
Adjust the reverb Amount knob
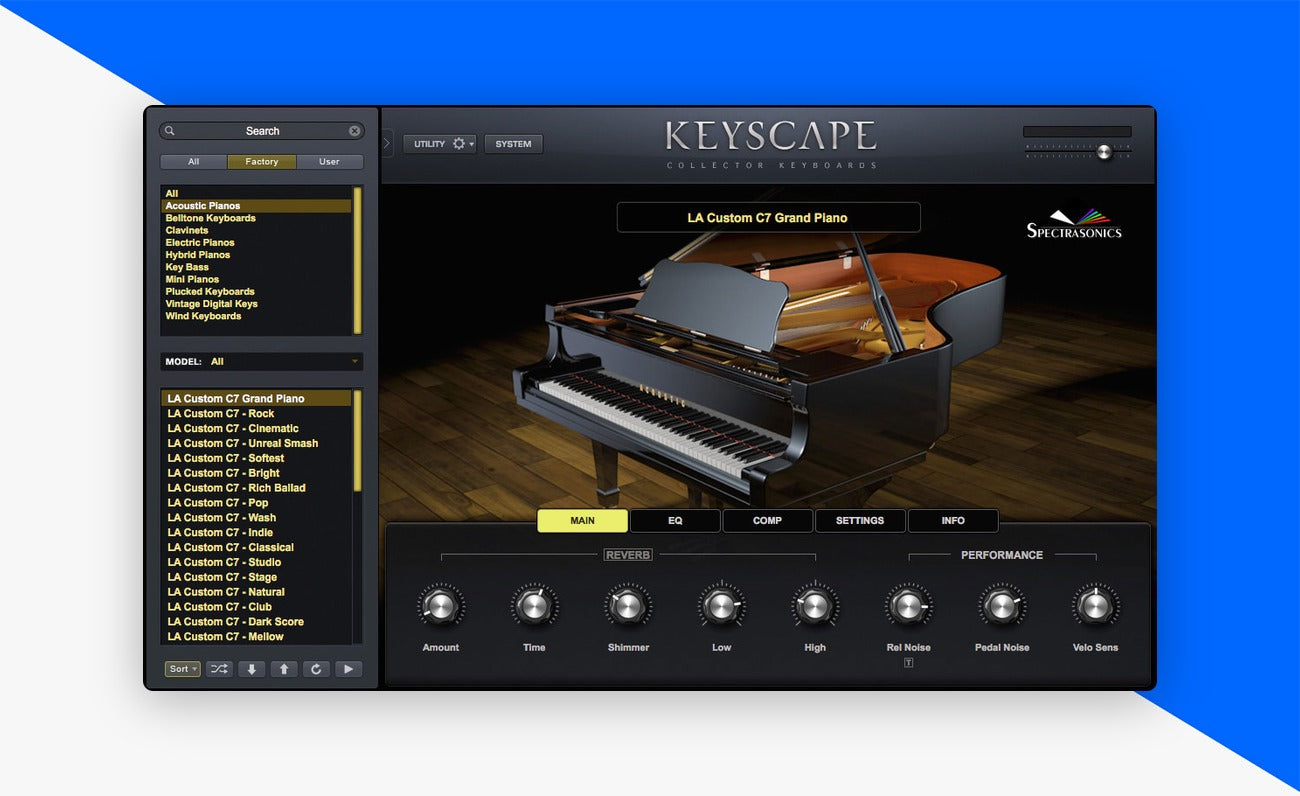click(x=440, y=605)
